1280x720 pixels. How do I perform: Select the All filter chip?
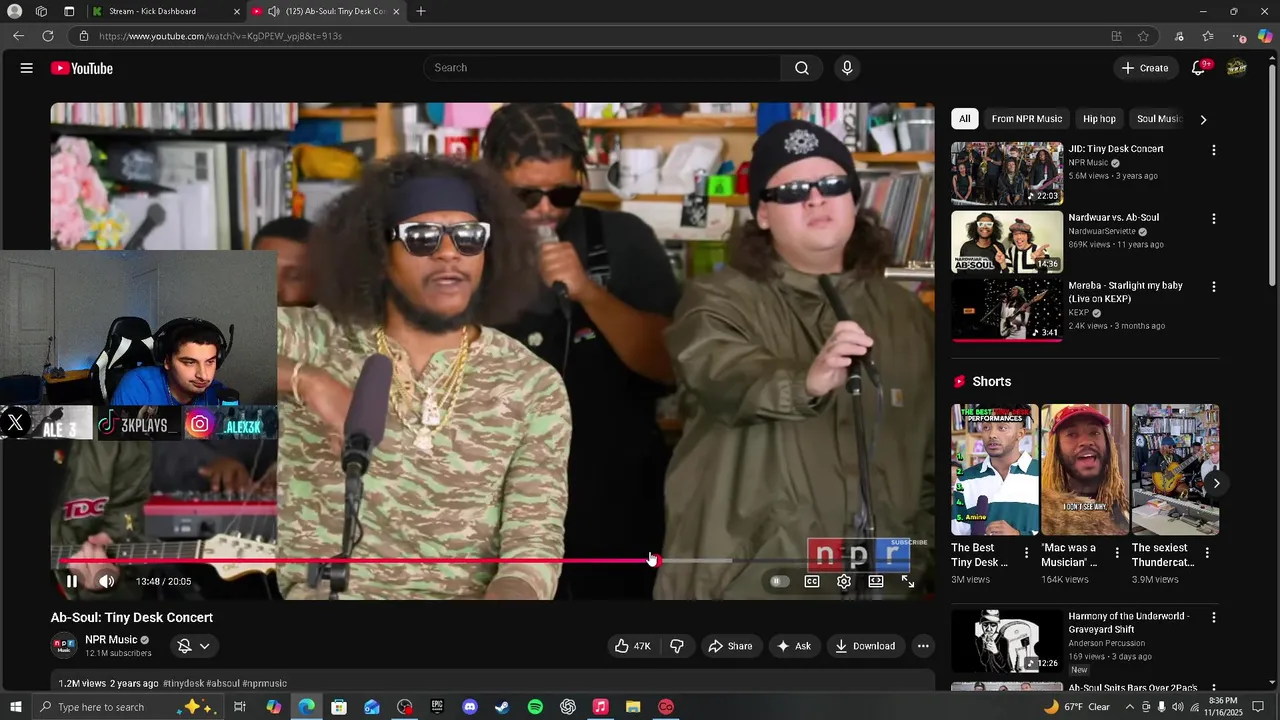[964, 119]
